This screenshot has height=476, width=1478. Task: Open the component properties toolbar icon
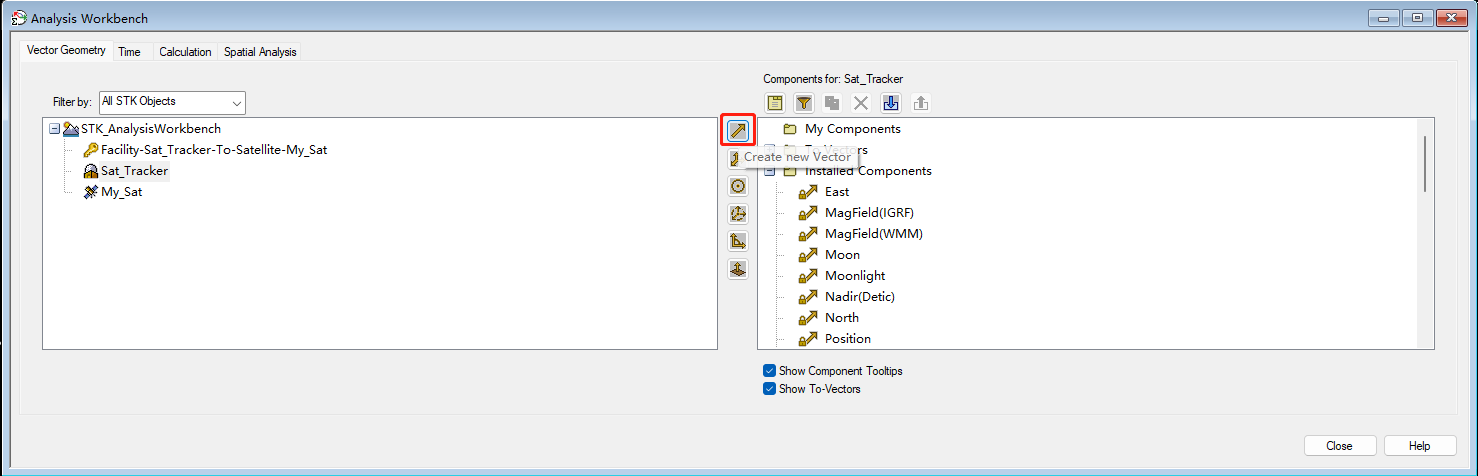point(775,103)
